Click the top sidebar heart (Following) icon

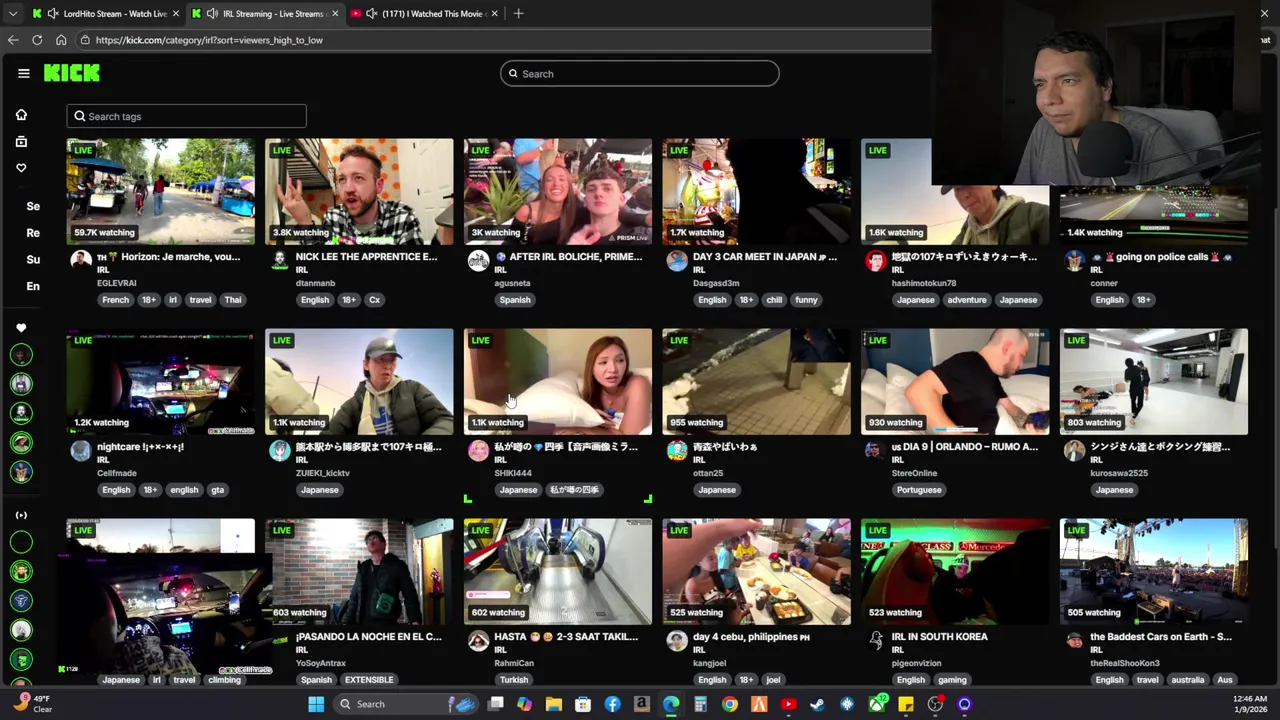21,168
